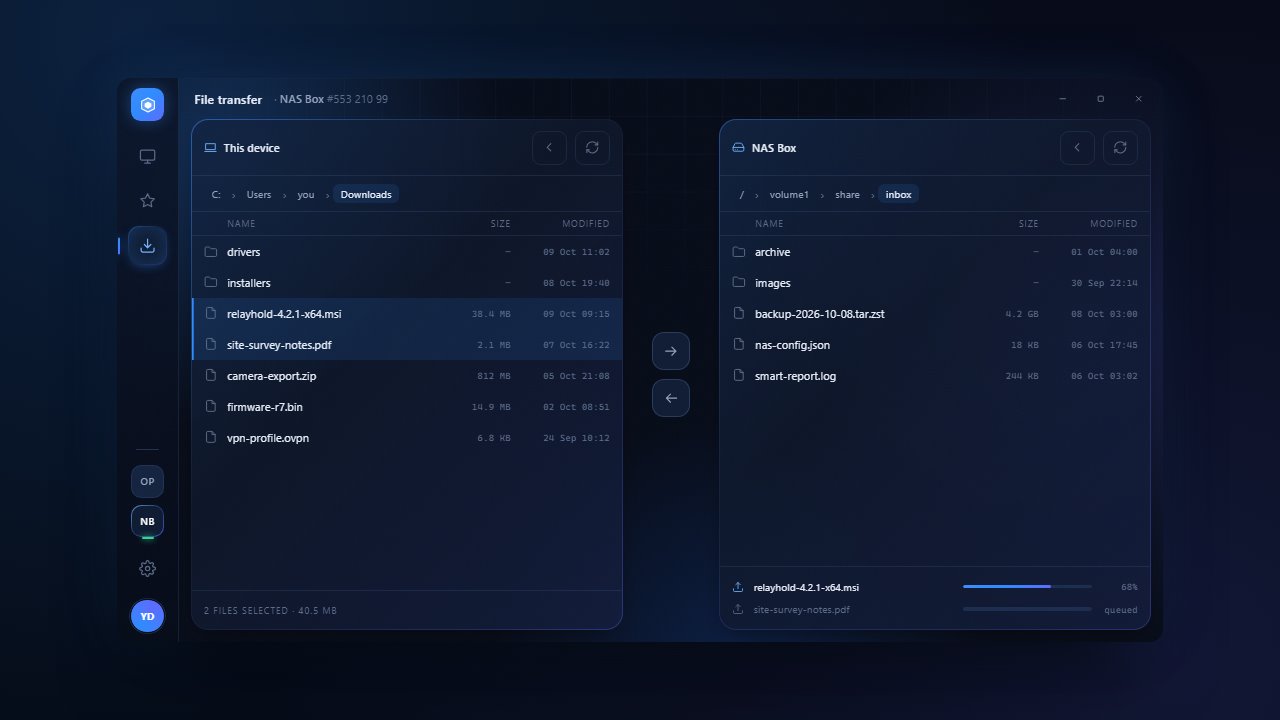Jump to the share breadcrumb
1280x720 pixels.
[847, 195]
